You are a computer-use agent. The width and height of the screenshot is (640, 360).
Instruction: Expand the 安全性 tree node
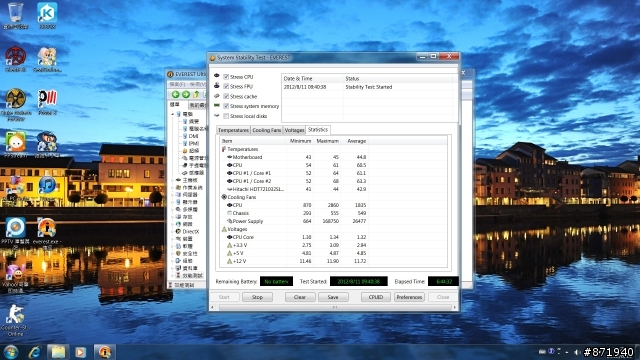click(x=173, y=253)
